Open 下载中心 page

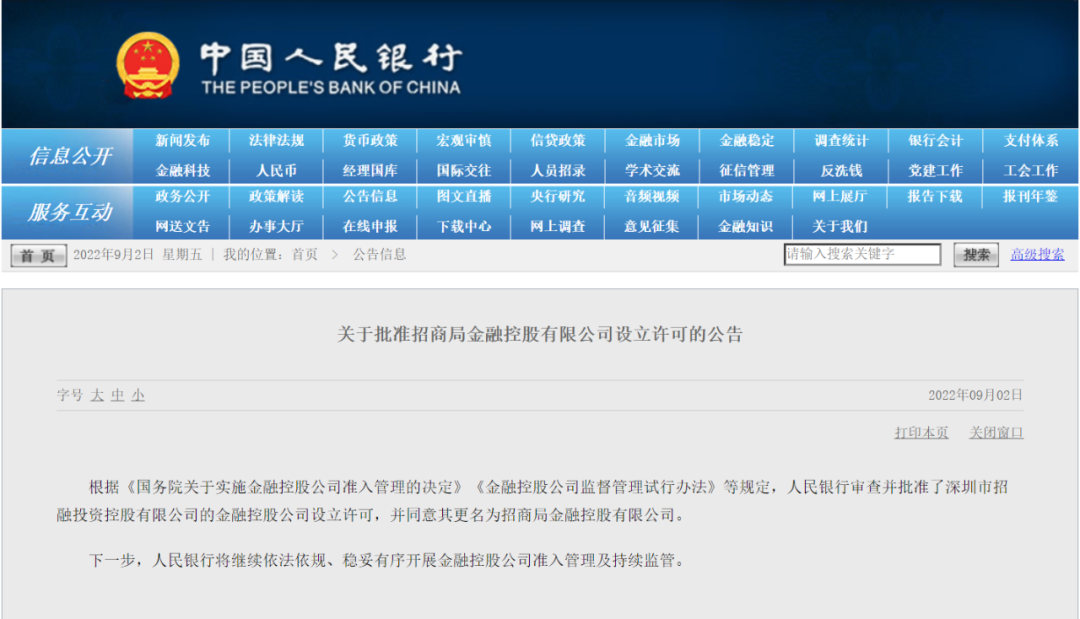click(464, 226)
